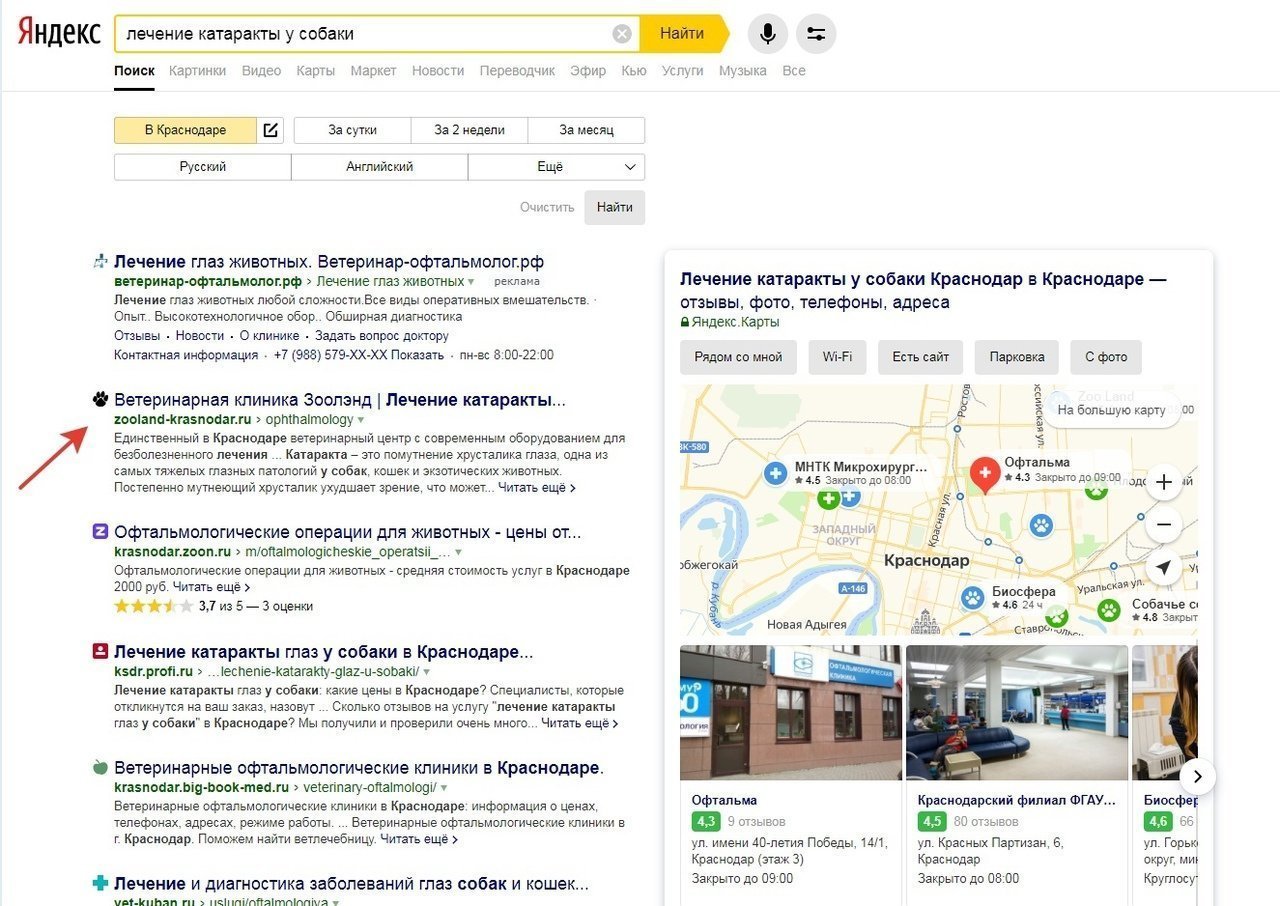The width and height of the screenshot is (1280, 906).
Task: Filter results by За сутки
Action: (x=352, y=130)
